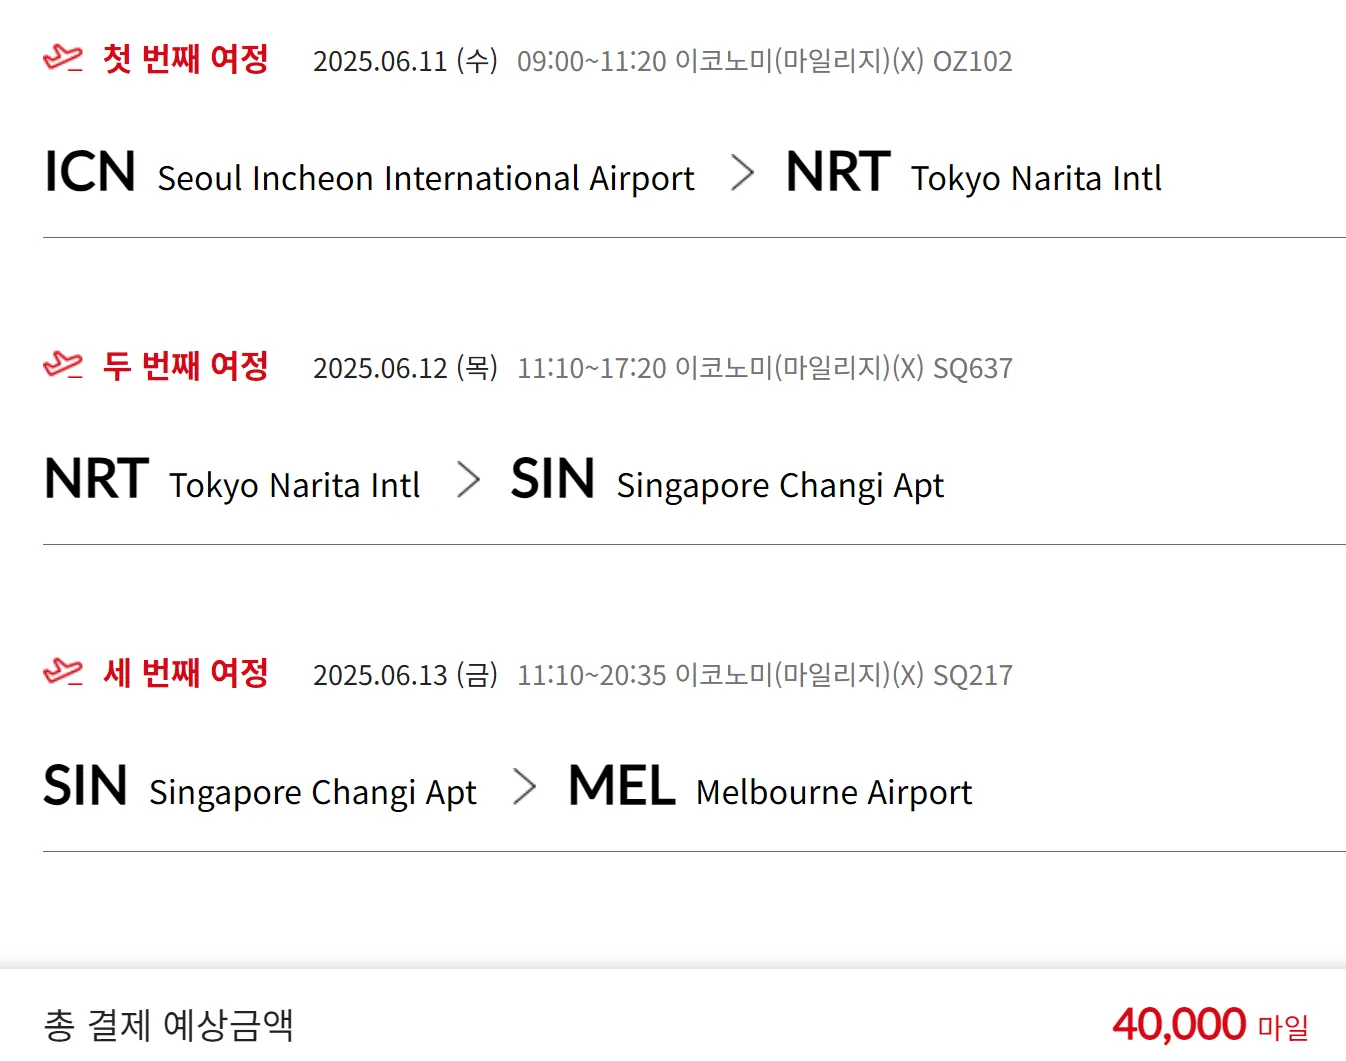This screenshot has width=1346, height=1061.
Task: Select the 첫 번째 여정 heading
Action: 186,59
